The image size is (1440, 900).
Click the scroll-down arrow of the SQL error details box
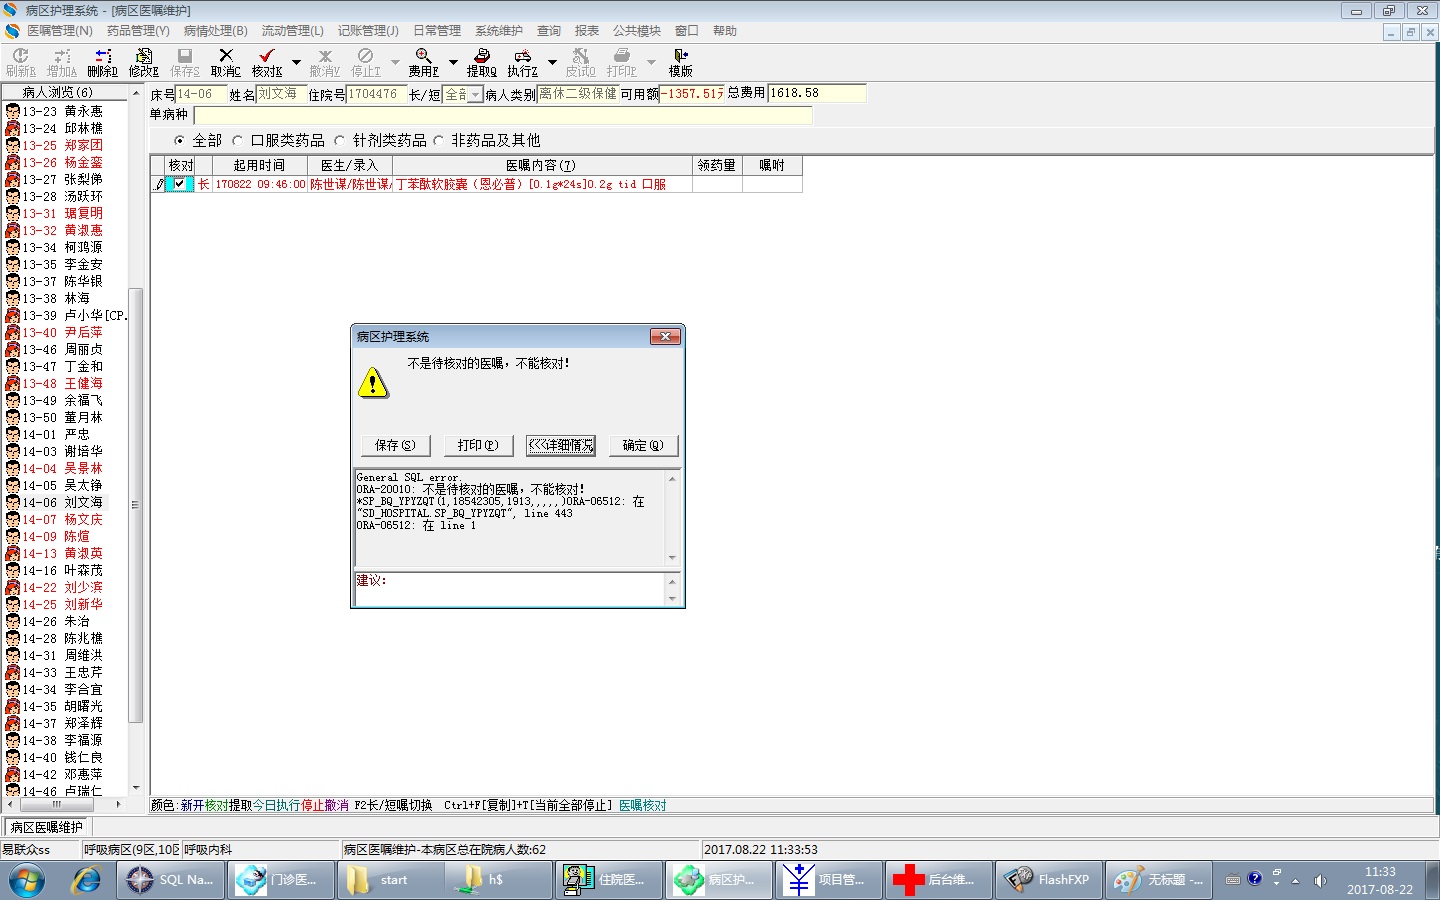(x=672, y=558)
